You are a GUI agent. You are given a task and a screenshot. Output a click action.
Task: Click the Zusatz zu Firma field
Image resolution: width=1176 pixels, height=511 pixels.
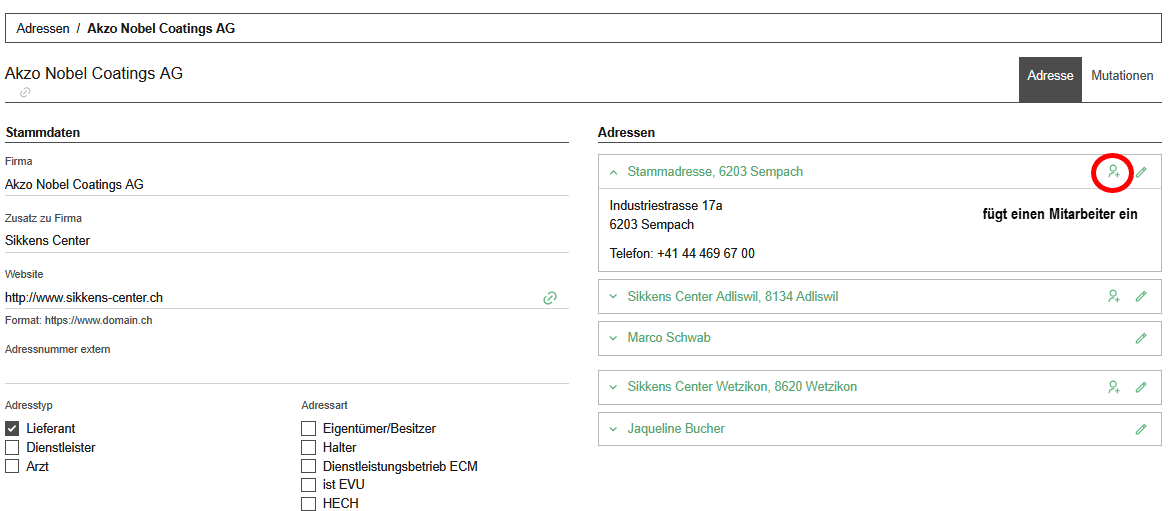coord(286,241)
